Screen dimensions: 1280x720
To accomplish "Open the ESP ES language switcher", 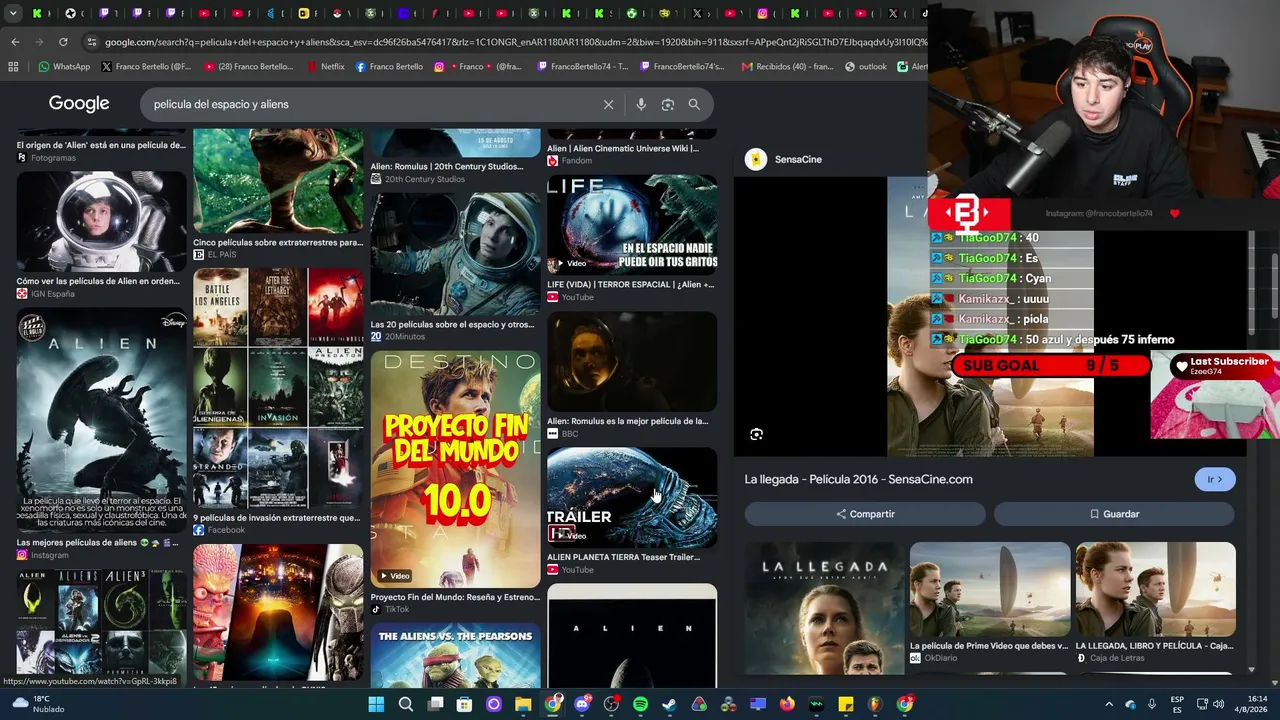I will pos(1177,704).
